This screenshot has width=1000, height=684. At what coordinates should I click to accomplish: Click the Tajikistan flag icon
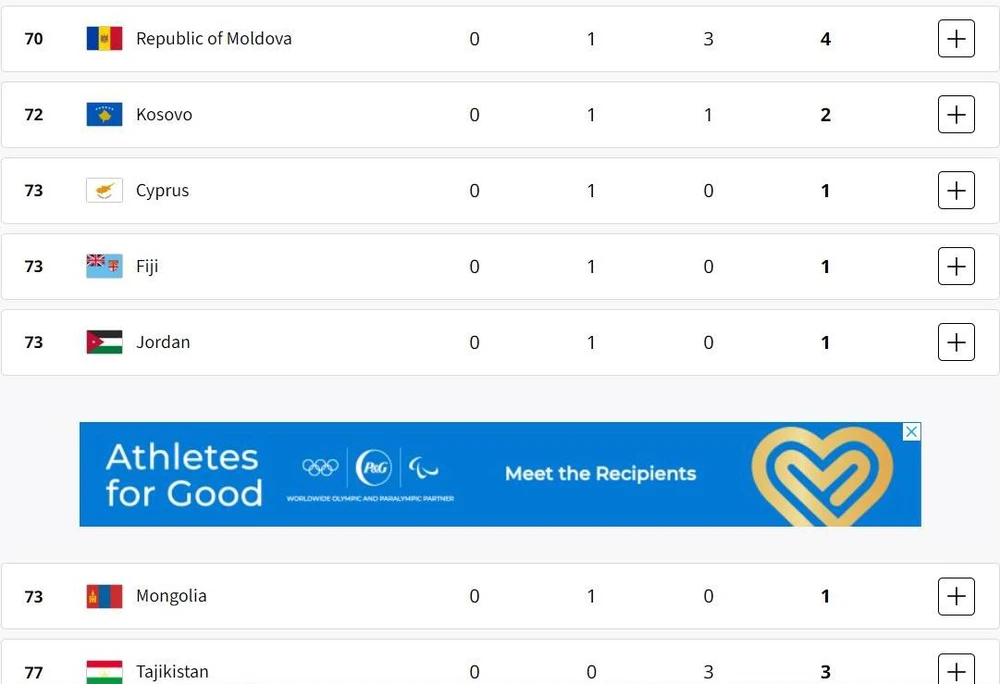[x=103, y=671]
